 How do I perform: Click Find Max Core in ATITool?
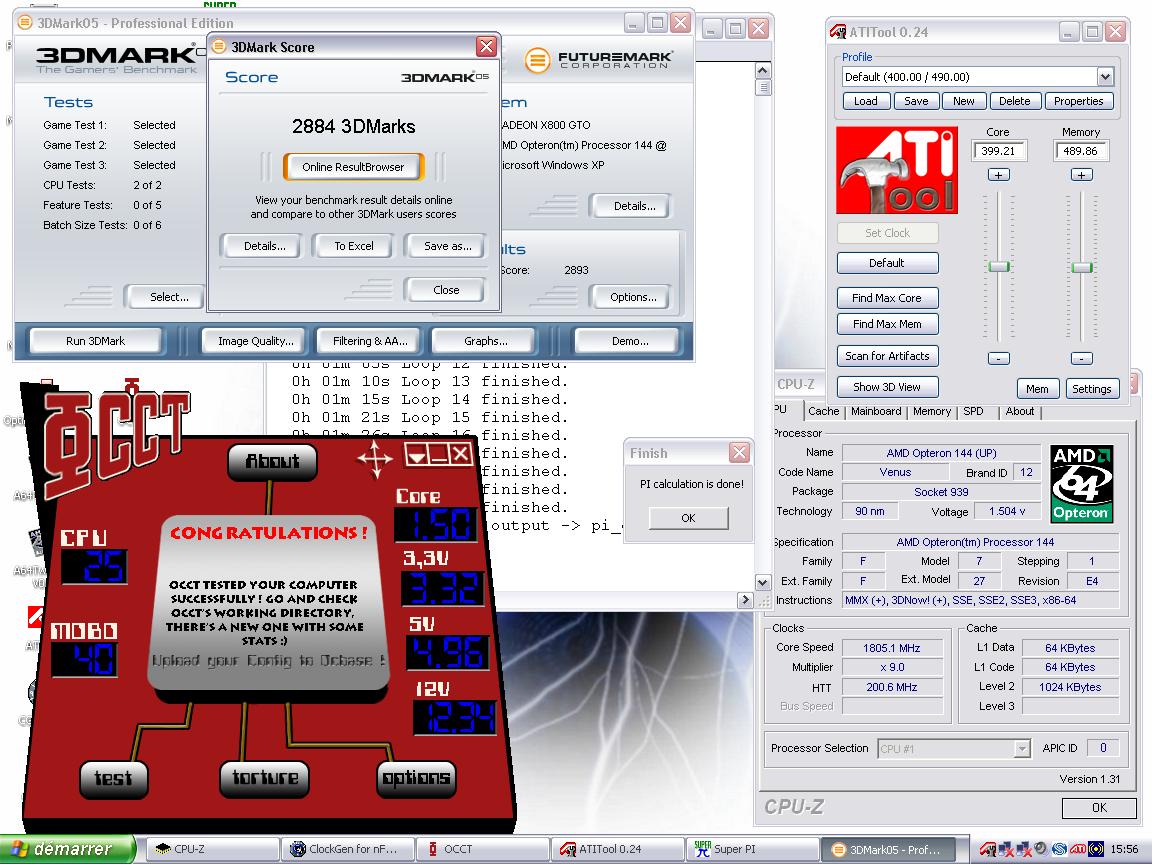coord(887,298)
